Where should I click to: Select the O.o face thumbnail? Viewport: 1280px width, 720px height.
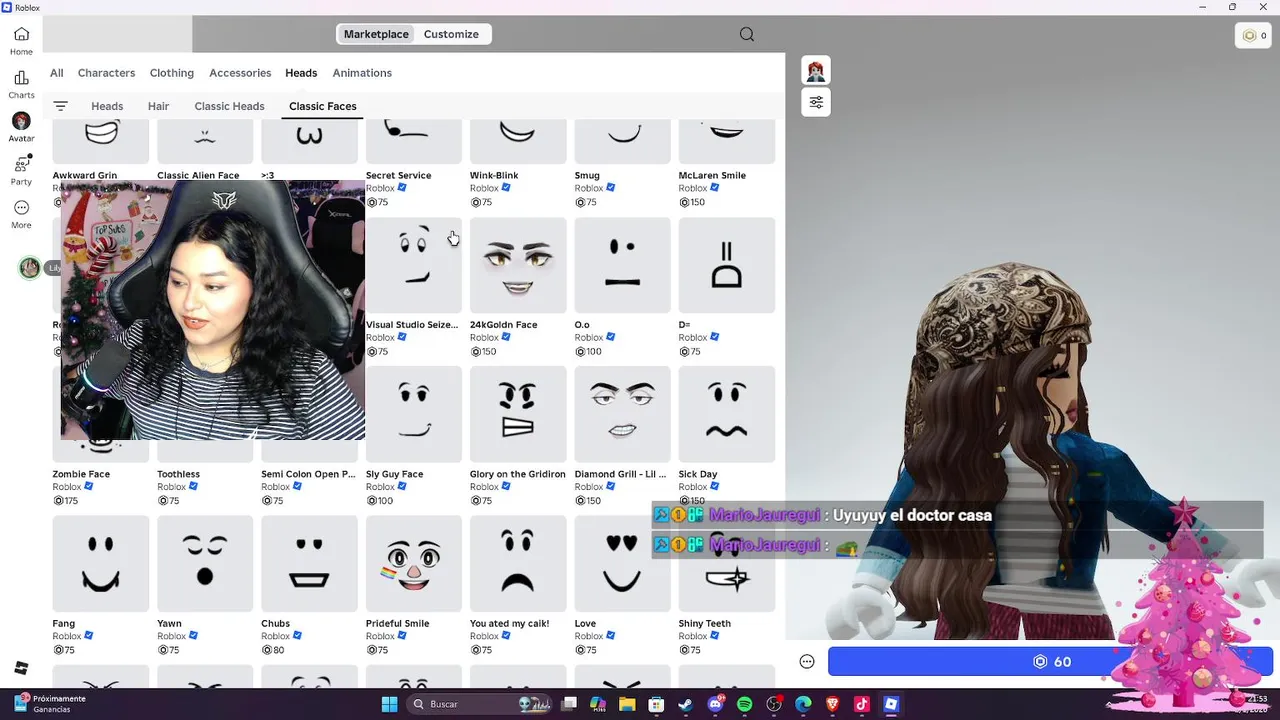622,265
